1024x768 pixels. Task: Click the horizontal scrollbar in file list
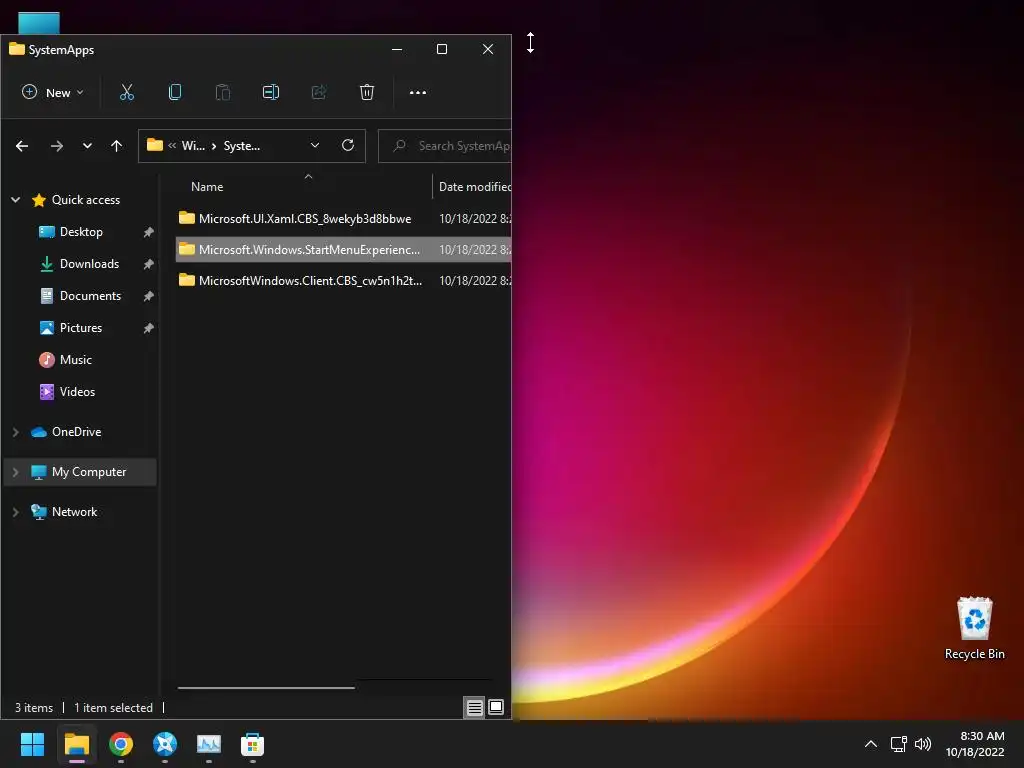[266, 688]
